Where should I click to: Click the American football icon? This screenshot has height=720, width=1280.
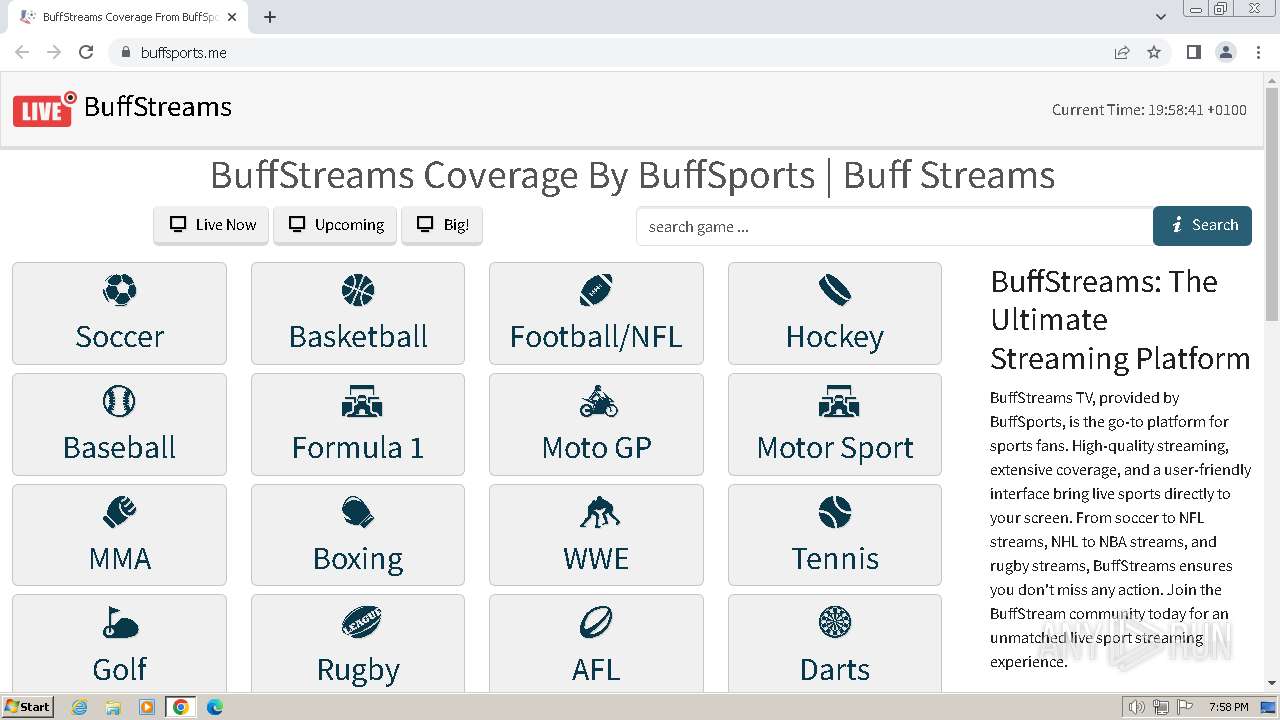(596, 290)
